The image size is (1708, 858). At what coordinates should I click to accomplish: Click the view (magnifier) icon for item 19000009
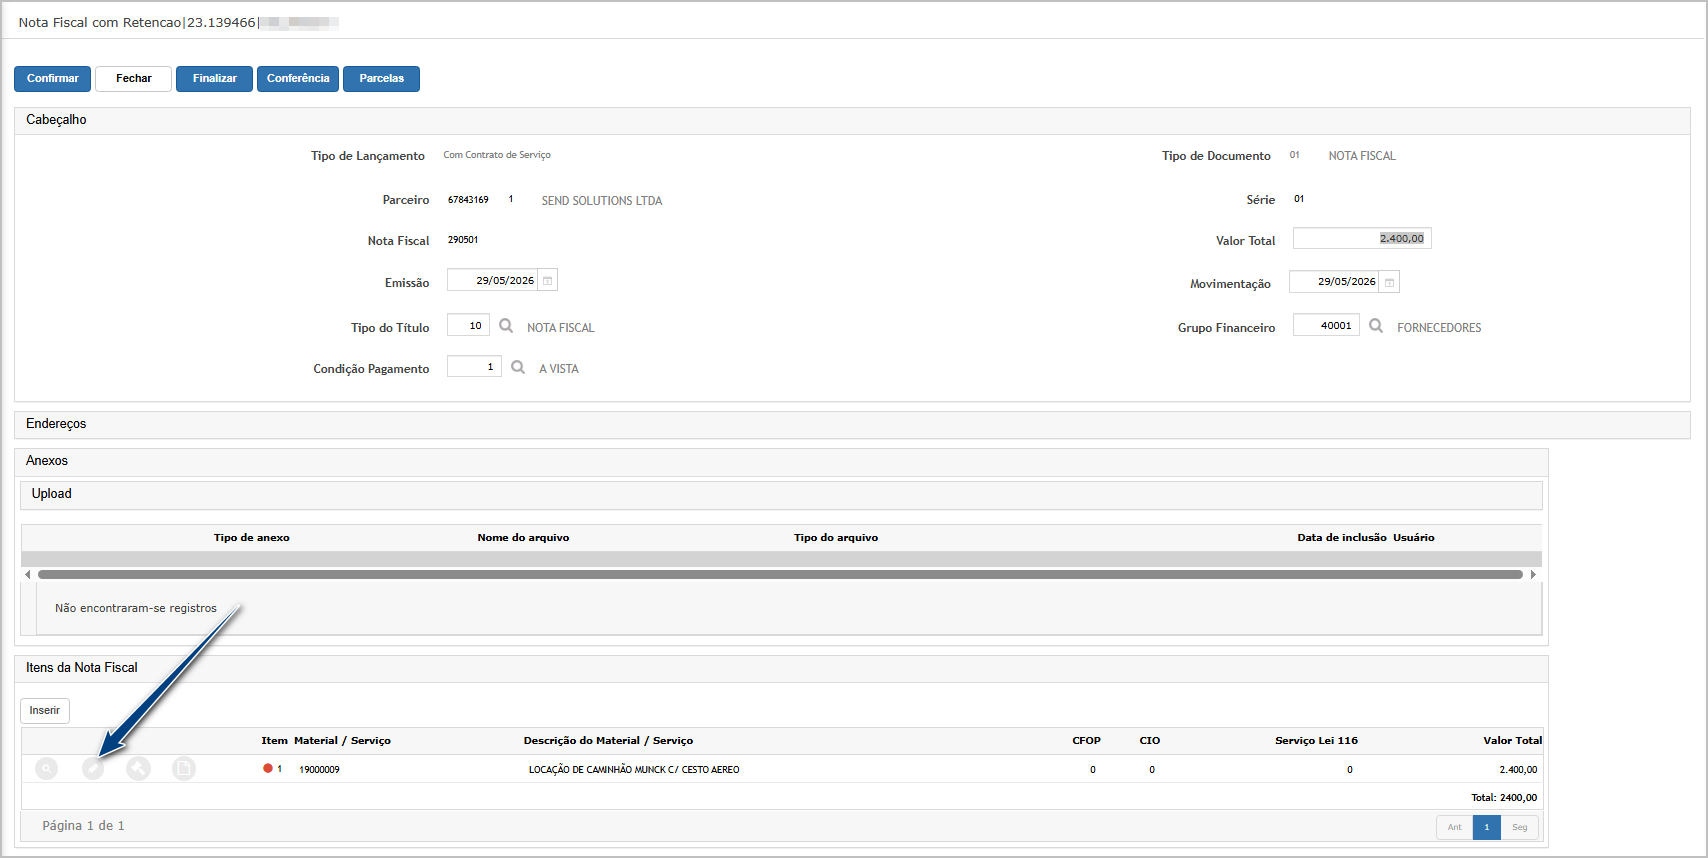coord(46,768)
